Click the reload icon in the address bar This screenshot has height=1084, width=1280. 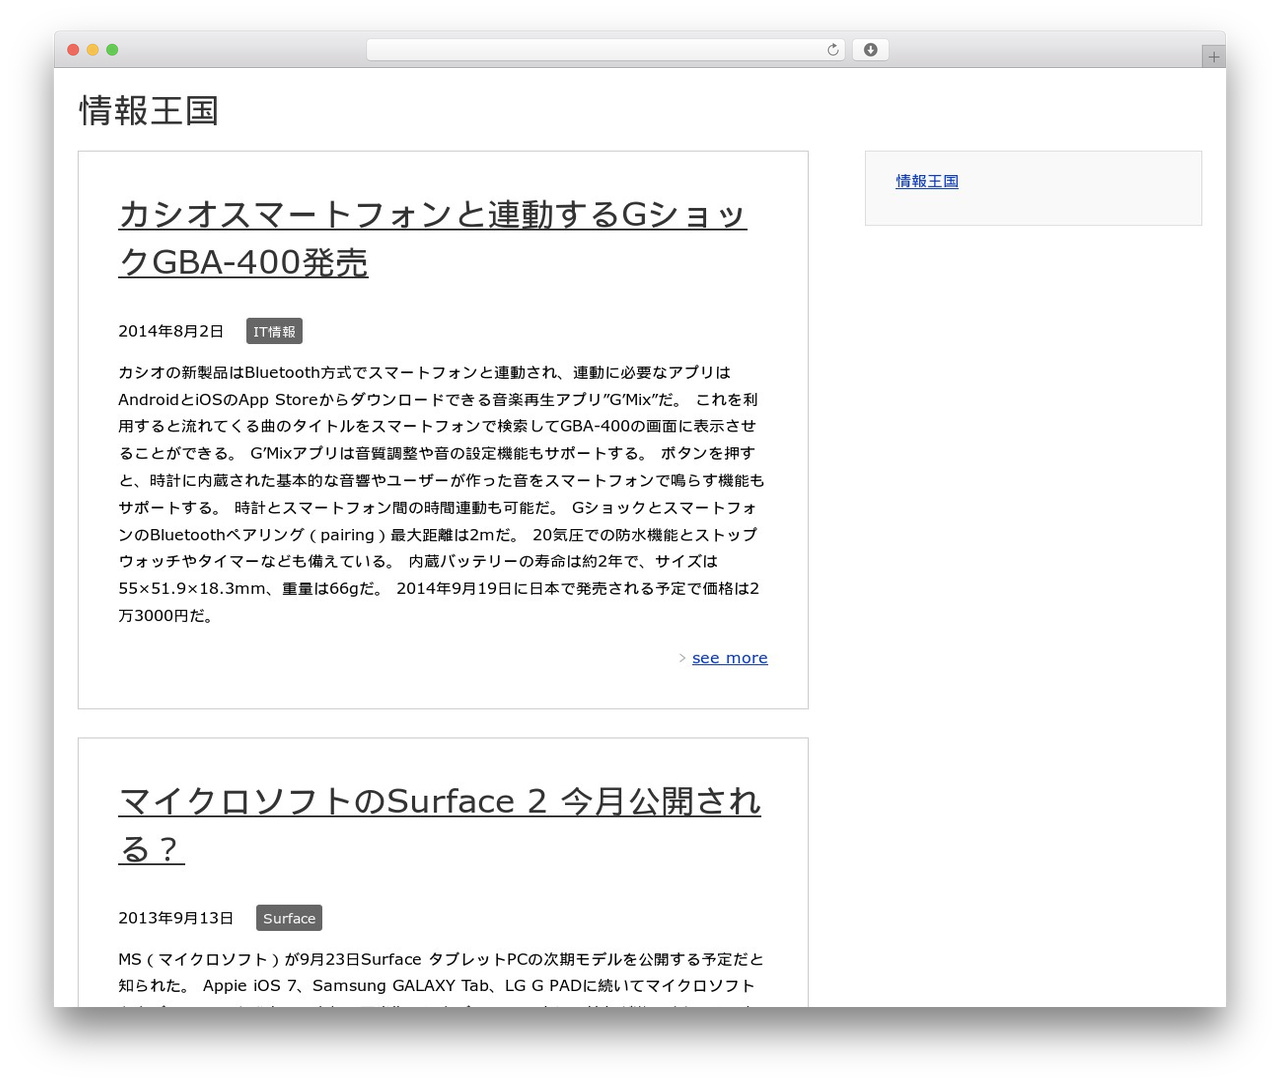833,50
